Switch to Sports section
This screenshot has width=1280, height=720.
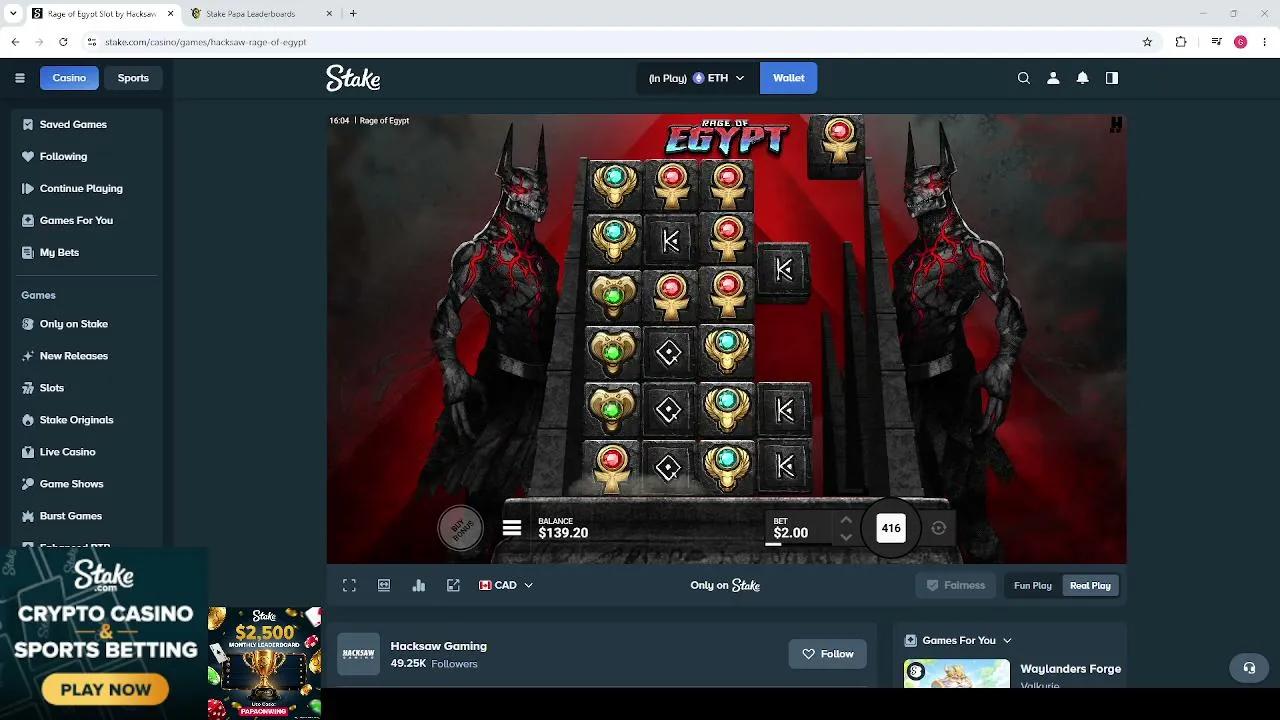click(133, 78)
